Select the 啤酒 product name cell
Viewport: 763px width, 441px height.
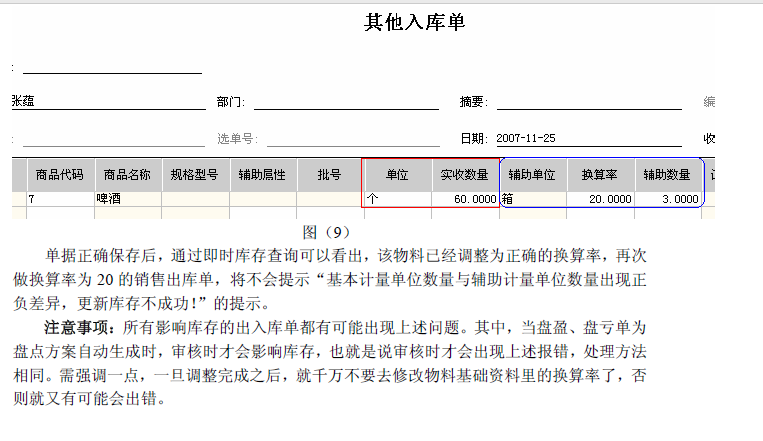click(127, 199)
